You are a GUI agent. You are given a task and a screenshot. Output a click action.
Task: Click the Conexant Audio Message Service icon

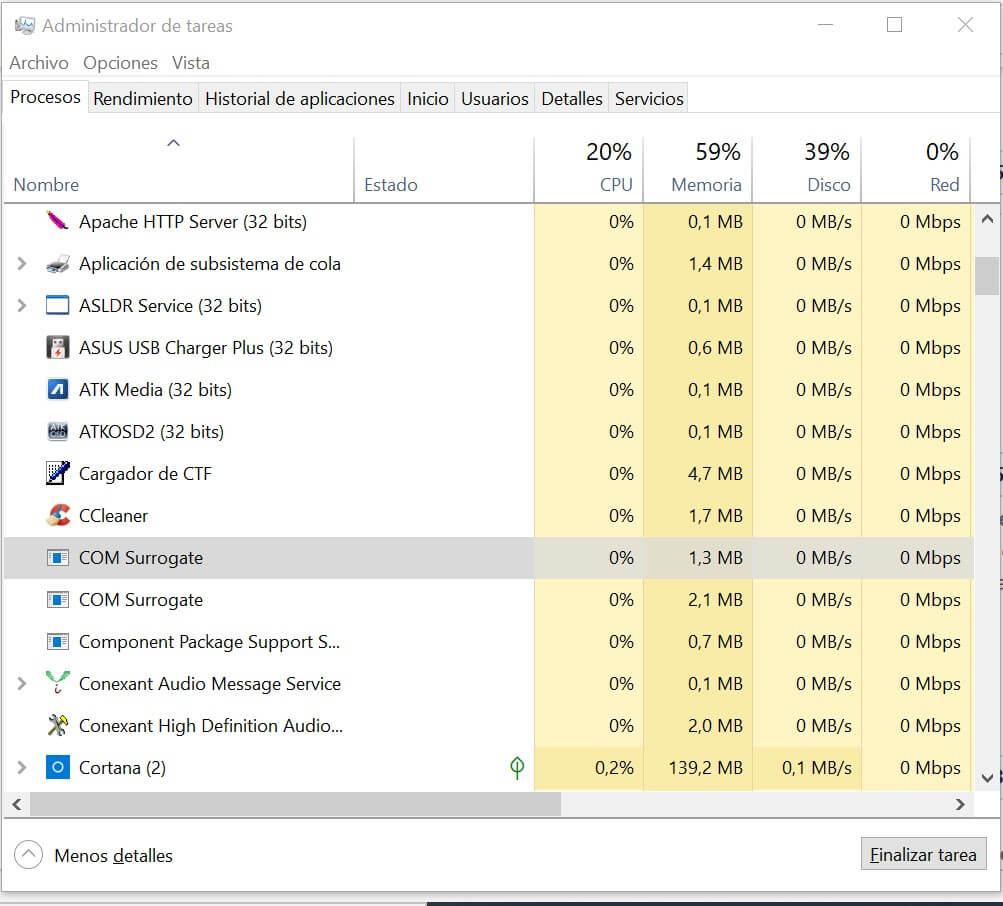(58, 683)
